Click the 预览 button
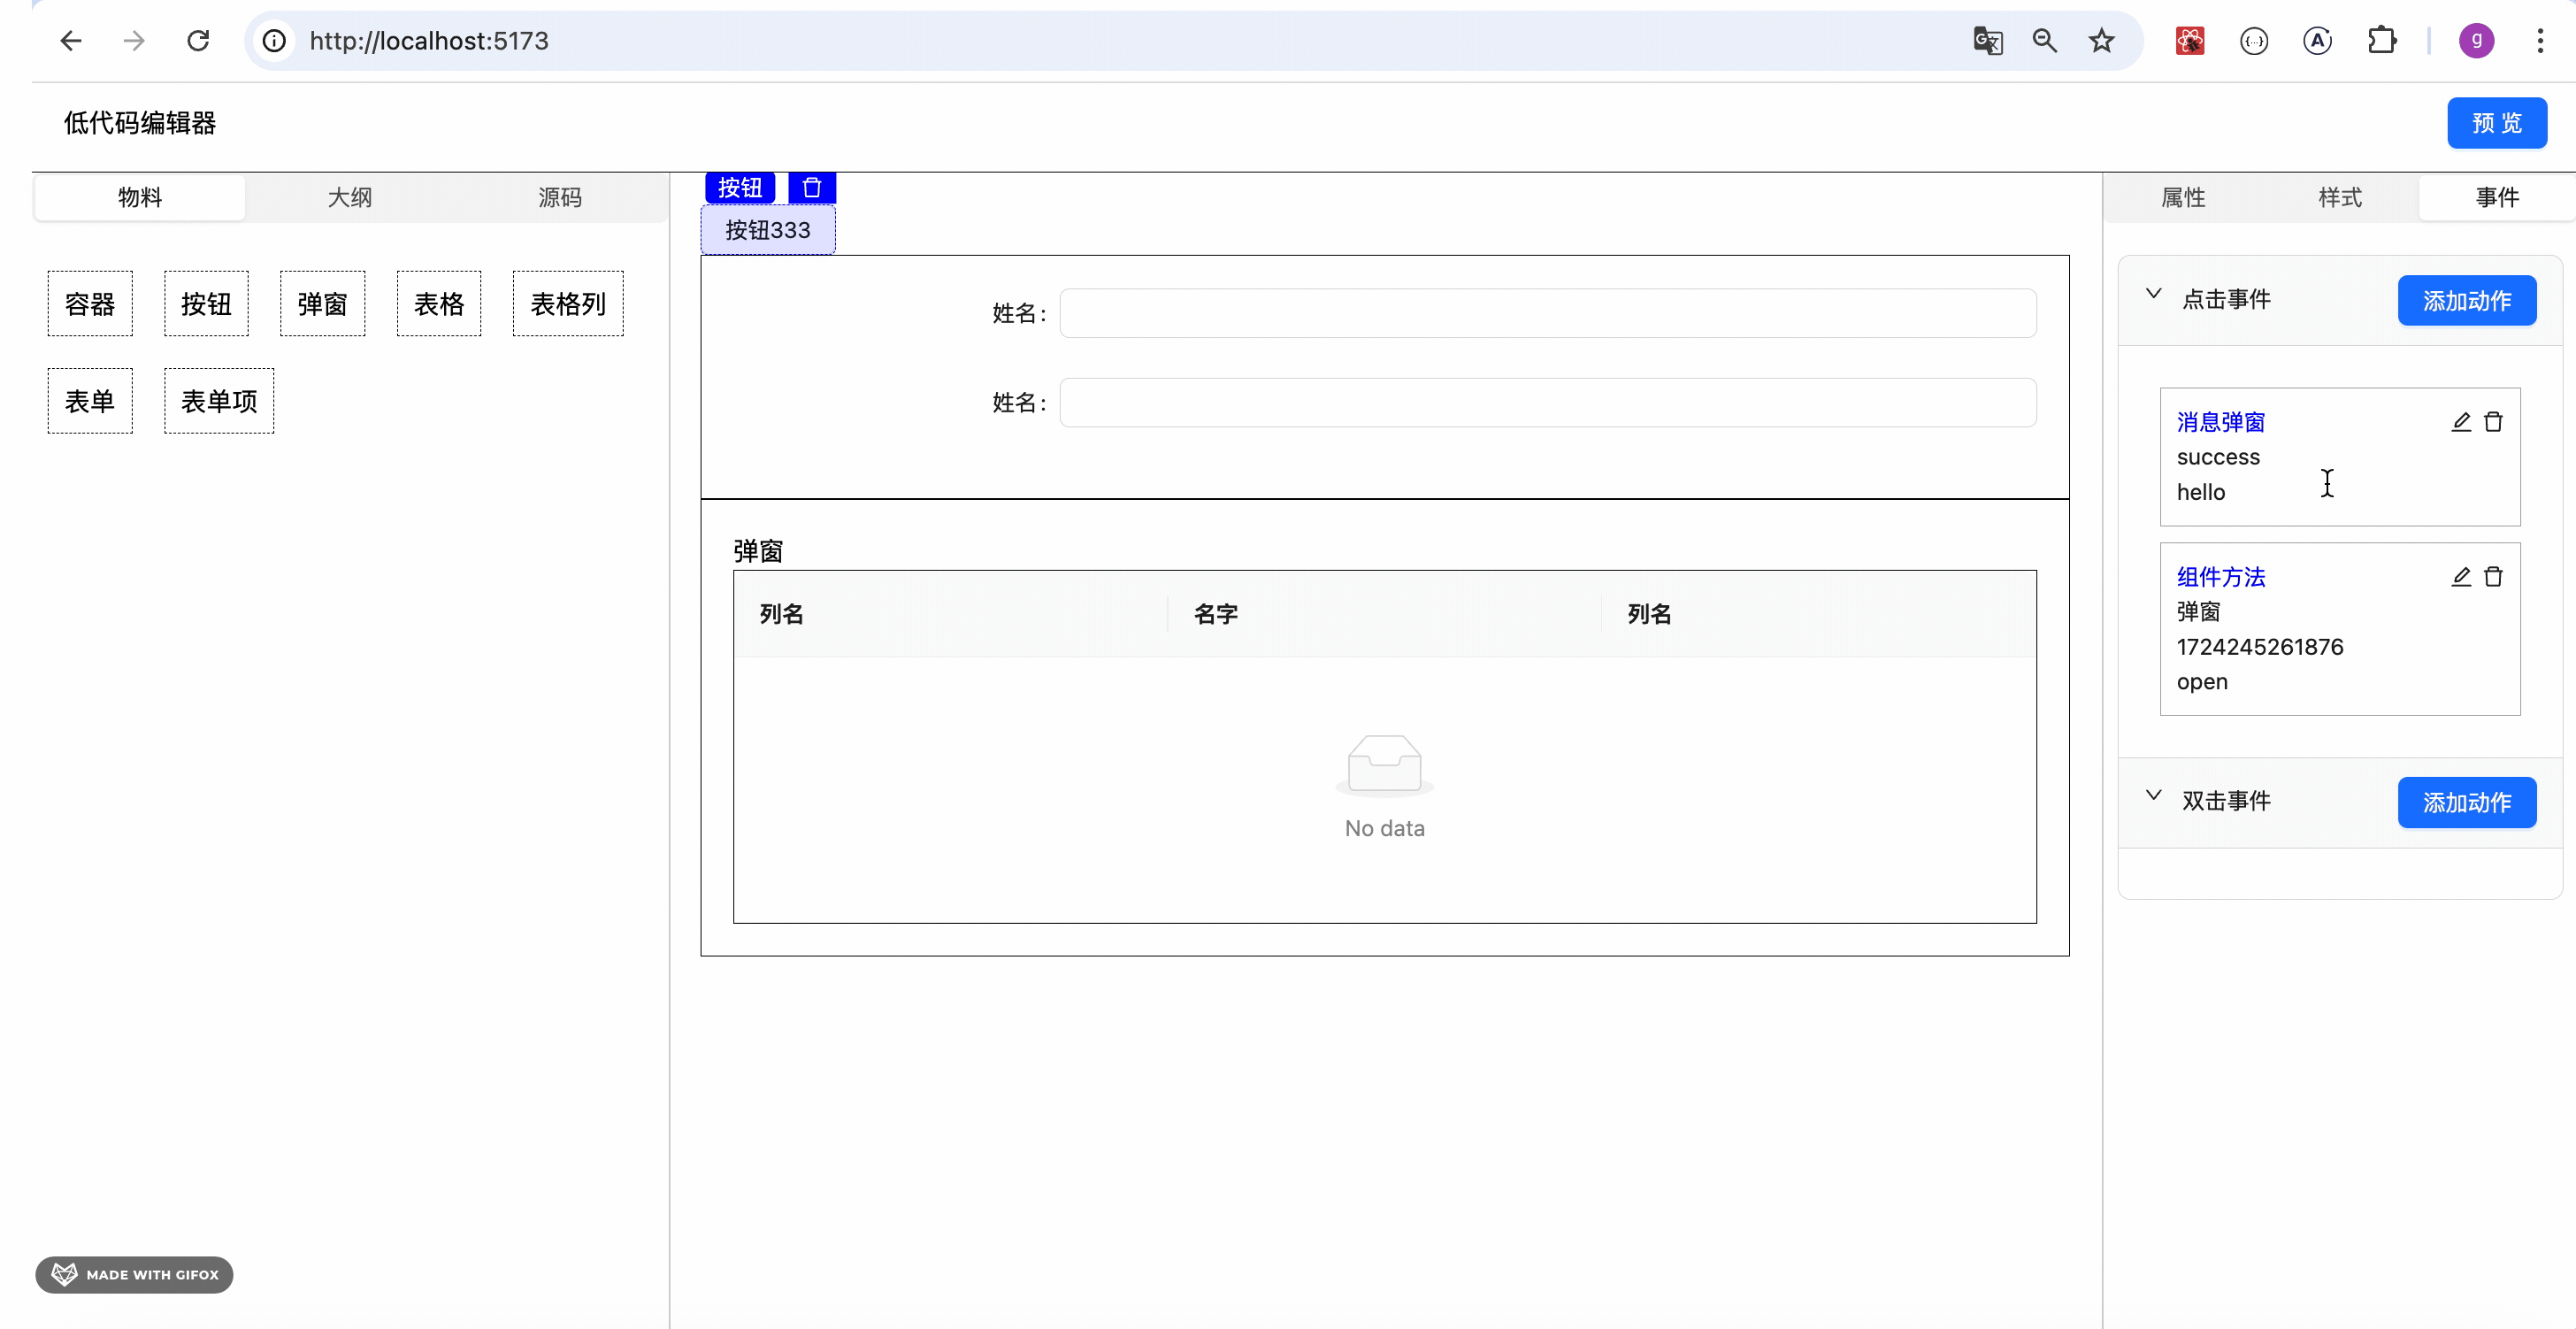2576x1329 pixels. [x=2496, y=123]
